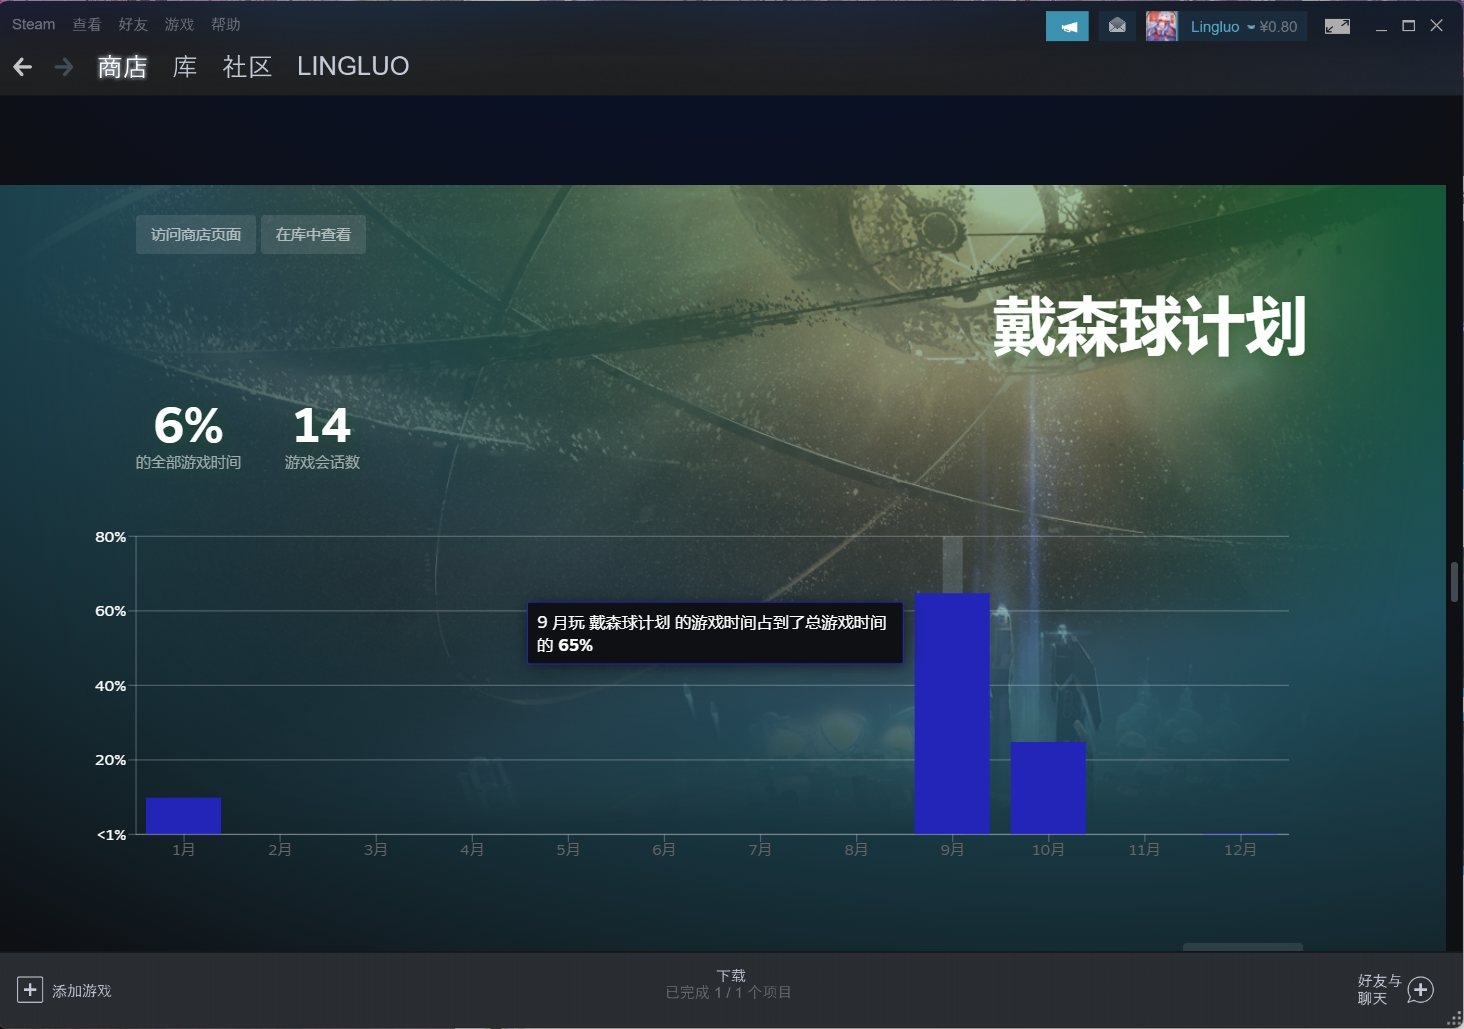Click the 好友与聊天 label
The height and width of the screenshot is (1029, 1464).
click(x=1379, y=990)
